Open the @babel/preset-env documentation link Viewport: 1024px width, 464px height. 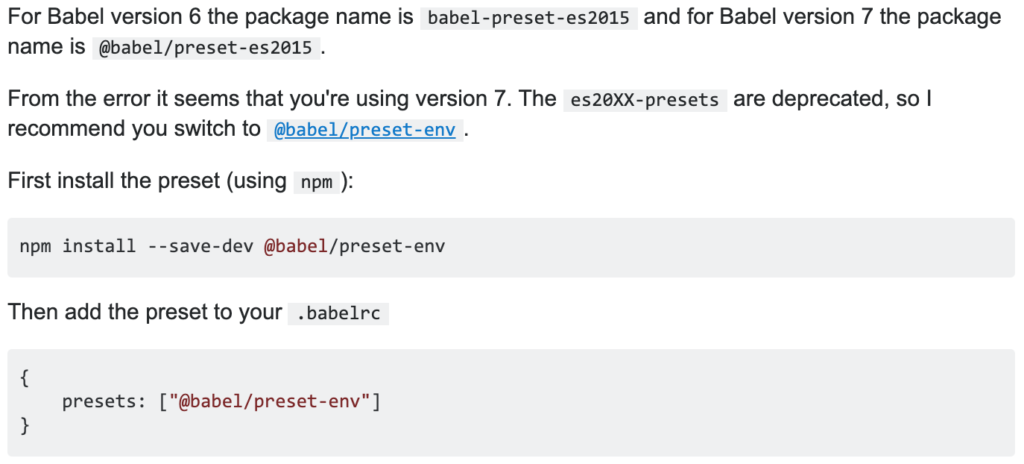tap(364, 129)
